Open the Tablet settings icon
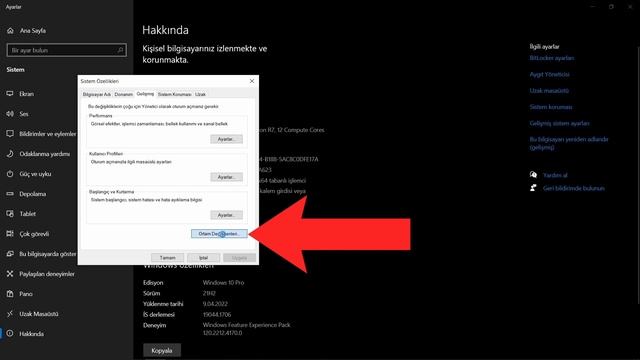Image resolution: width=640 pixels, height=360 pixels. (10, 214)
